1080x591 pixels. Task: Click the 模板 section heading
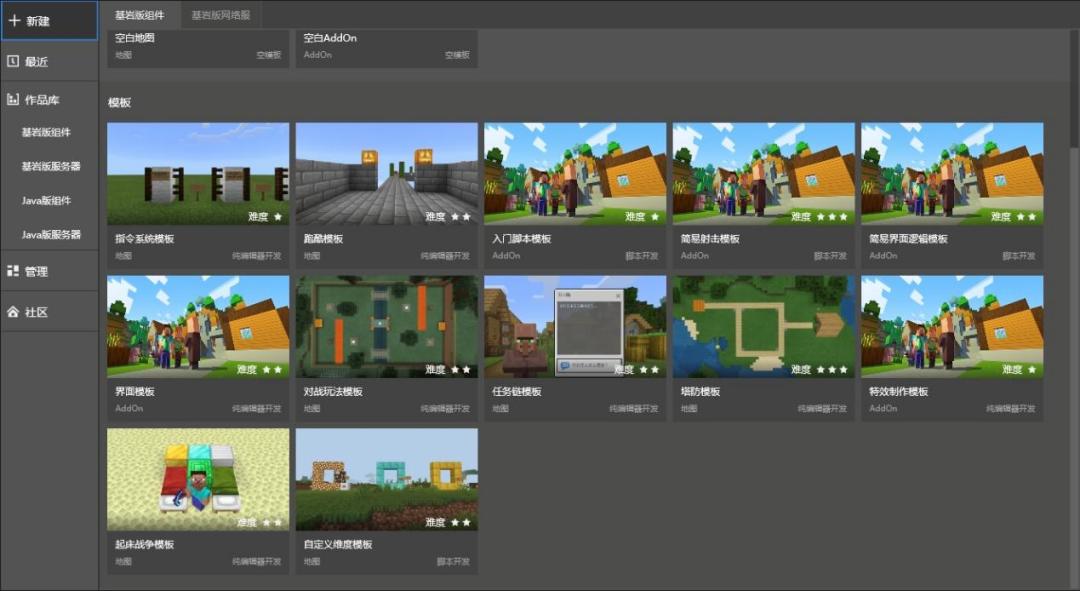point(119,102)
